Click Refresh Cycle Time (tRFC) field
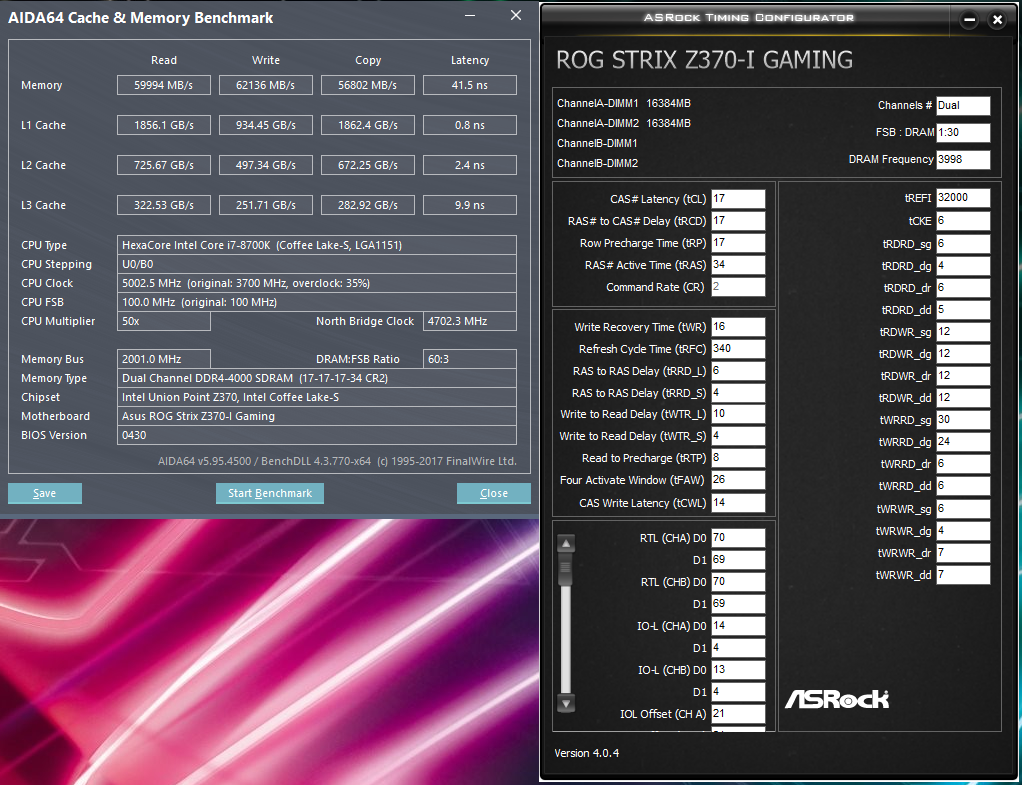1022x785 pixels. click(x=738, y=349)
